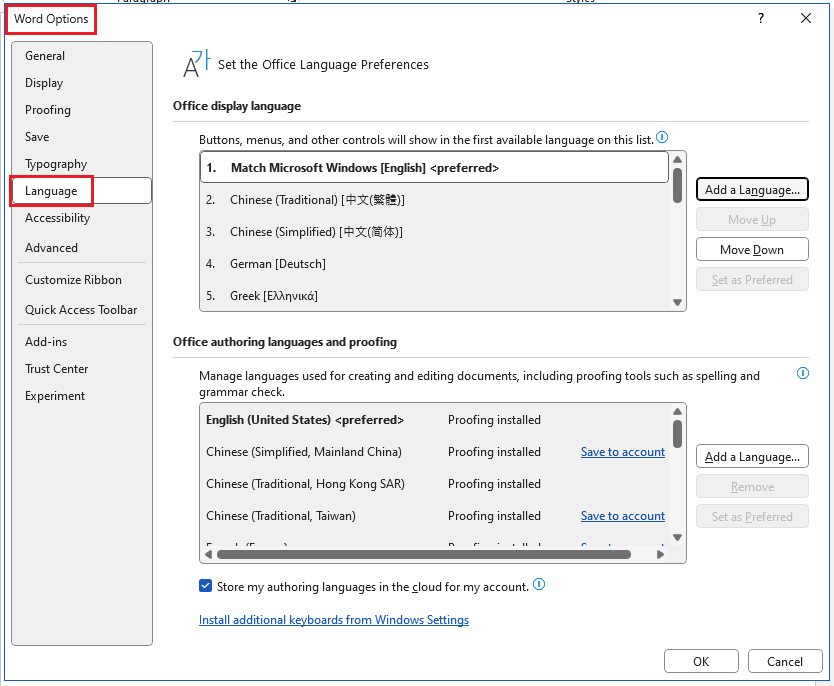The width and height of the screenshot is (834, 686).
Task: Open Quick Access Toolbar settings
Action: click(x=81, y=309)
